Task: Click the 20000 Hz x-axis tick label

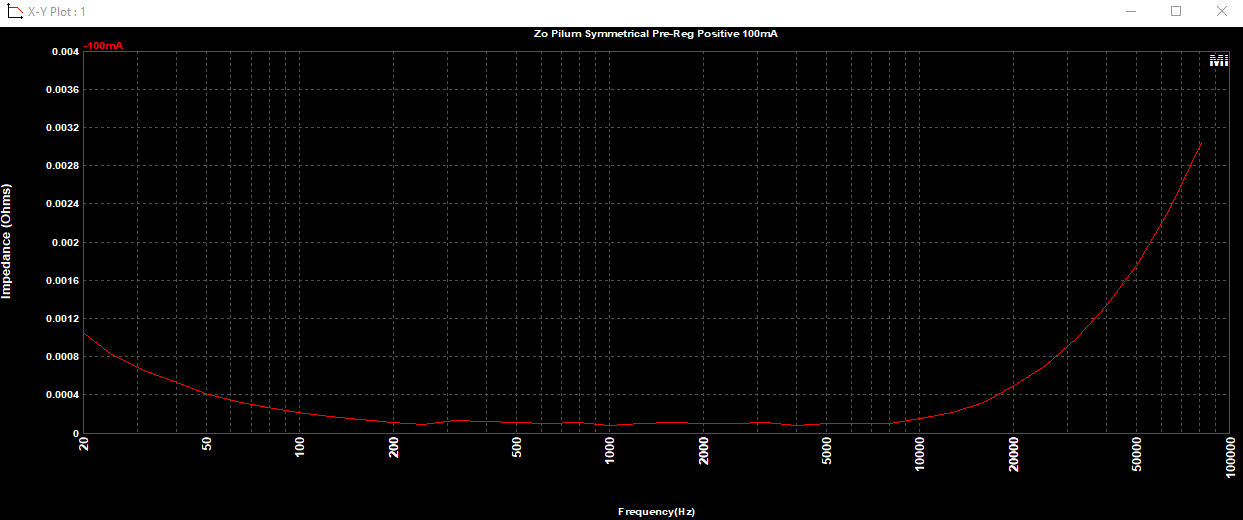Action: click(1014, 453)
